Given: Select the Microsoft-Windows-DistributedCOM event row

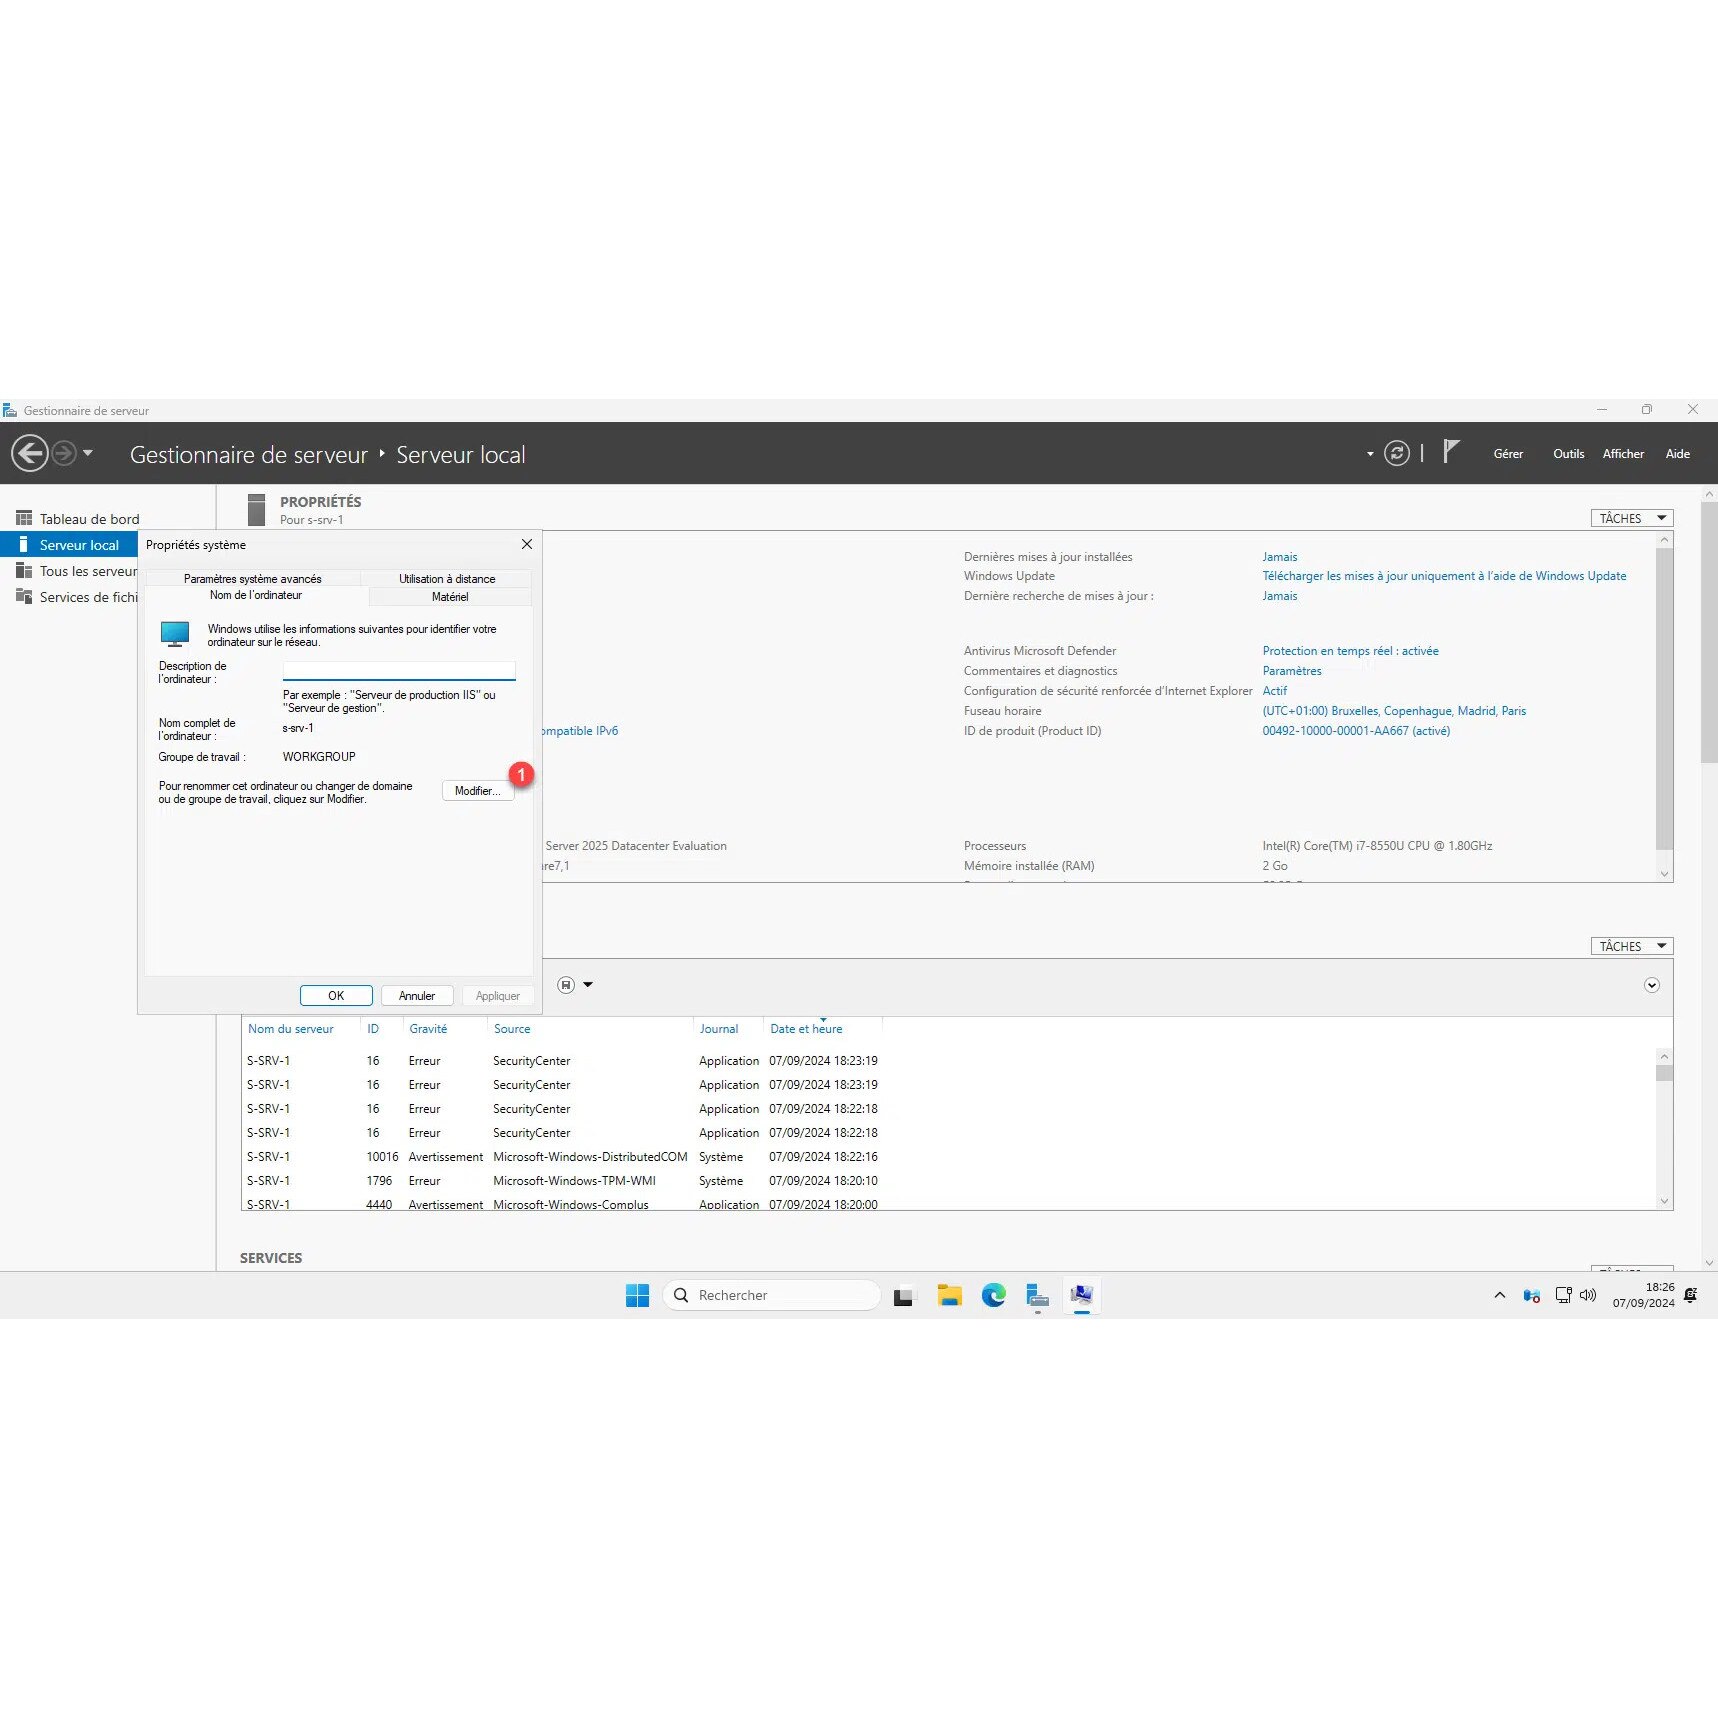Looking at the screenshot, I should coord(562,1156).
